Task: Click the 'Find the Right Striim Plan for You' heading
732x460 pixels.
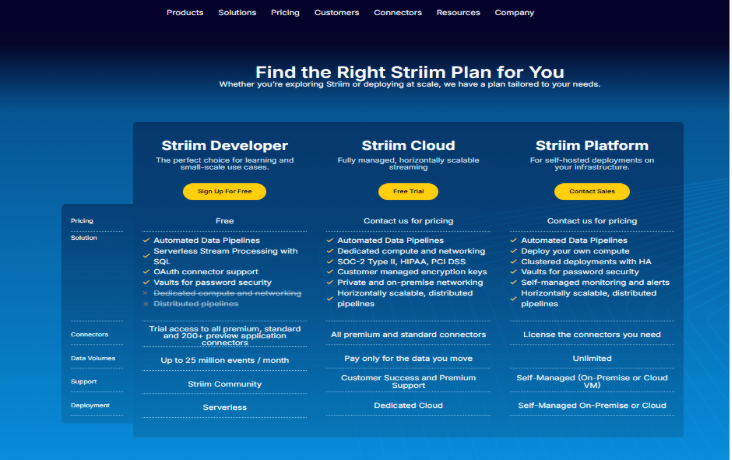Action: click(x=409, y=72)
